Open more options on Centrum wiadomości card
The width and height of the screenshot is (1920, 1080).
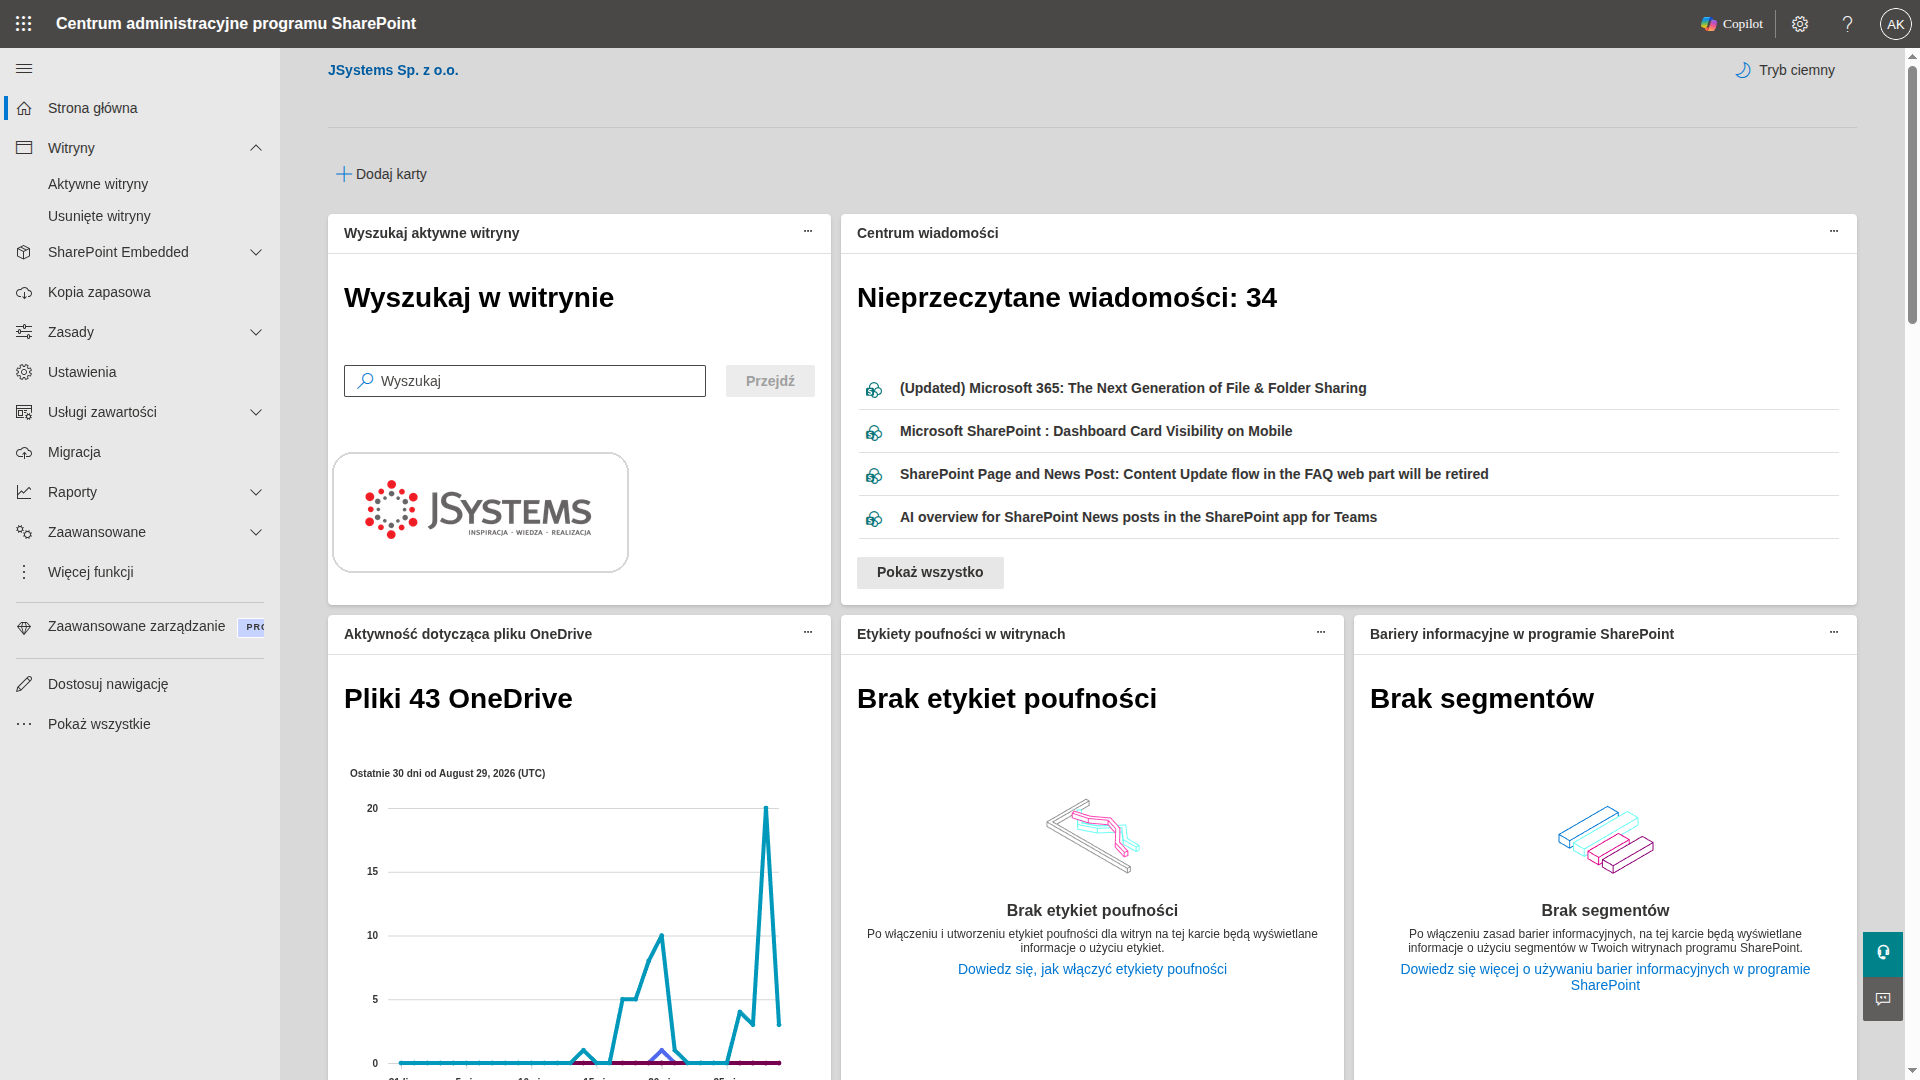coord(1834,231)
